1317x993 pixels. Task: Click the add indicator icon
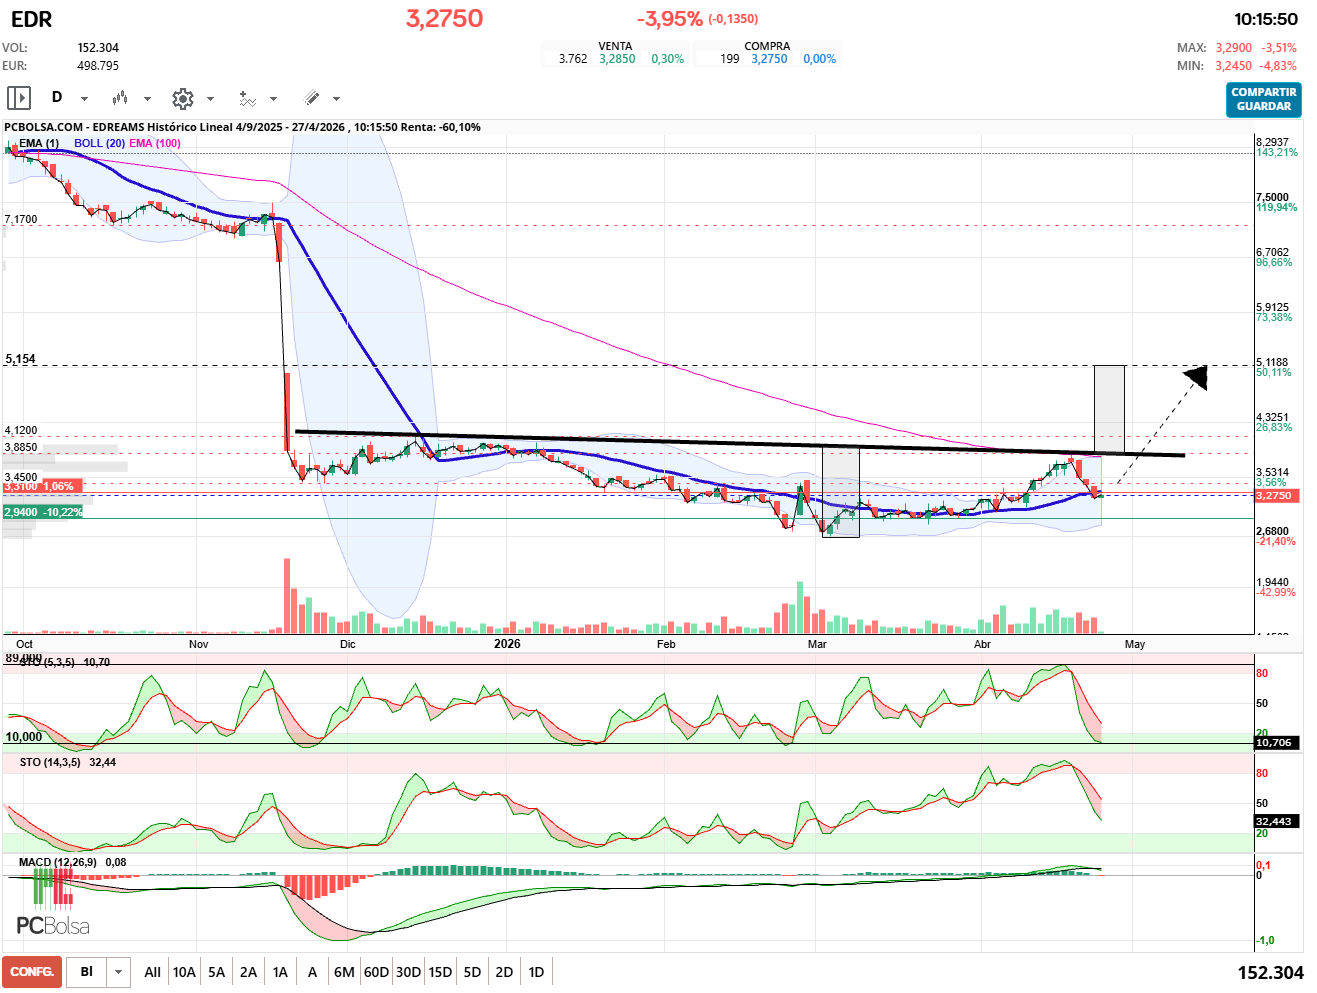pyautogui.click(x=247, y=98)
